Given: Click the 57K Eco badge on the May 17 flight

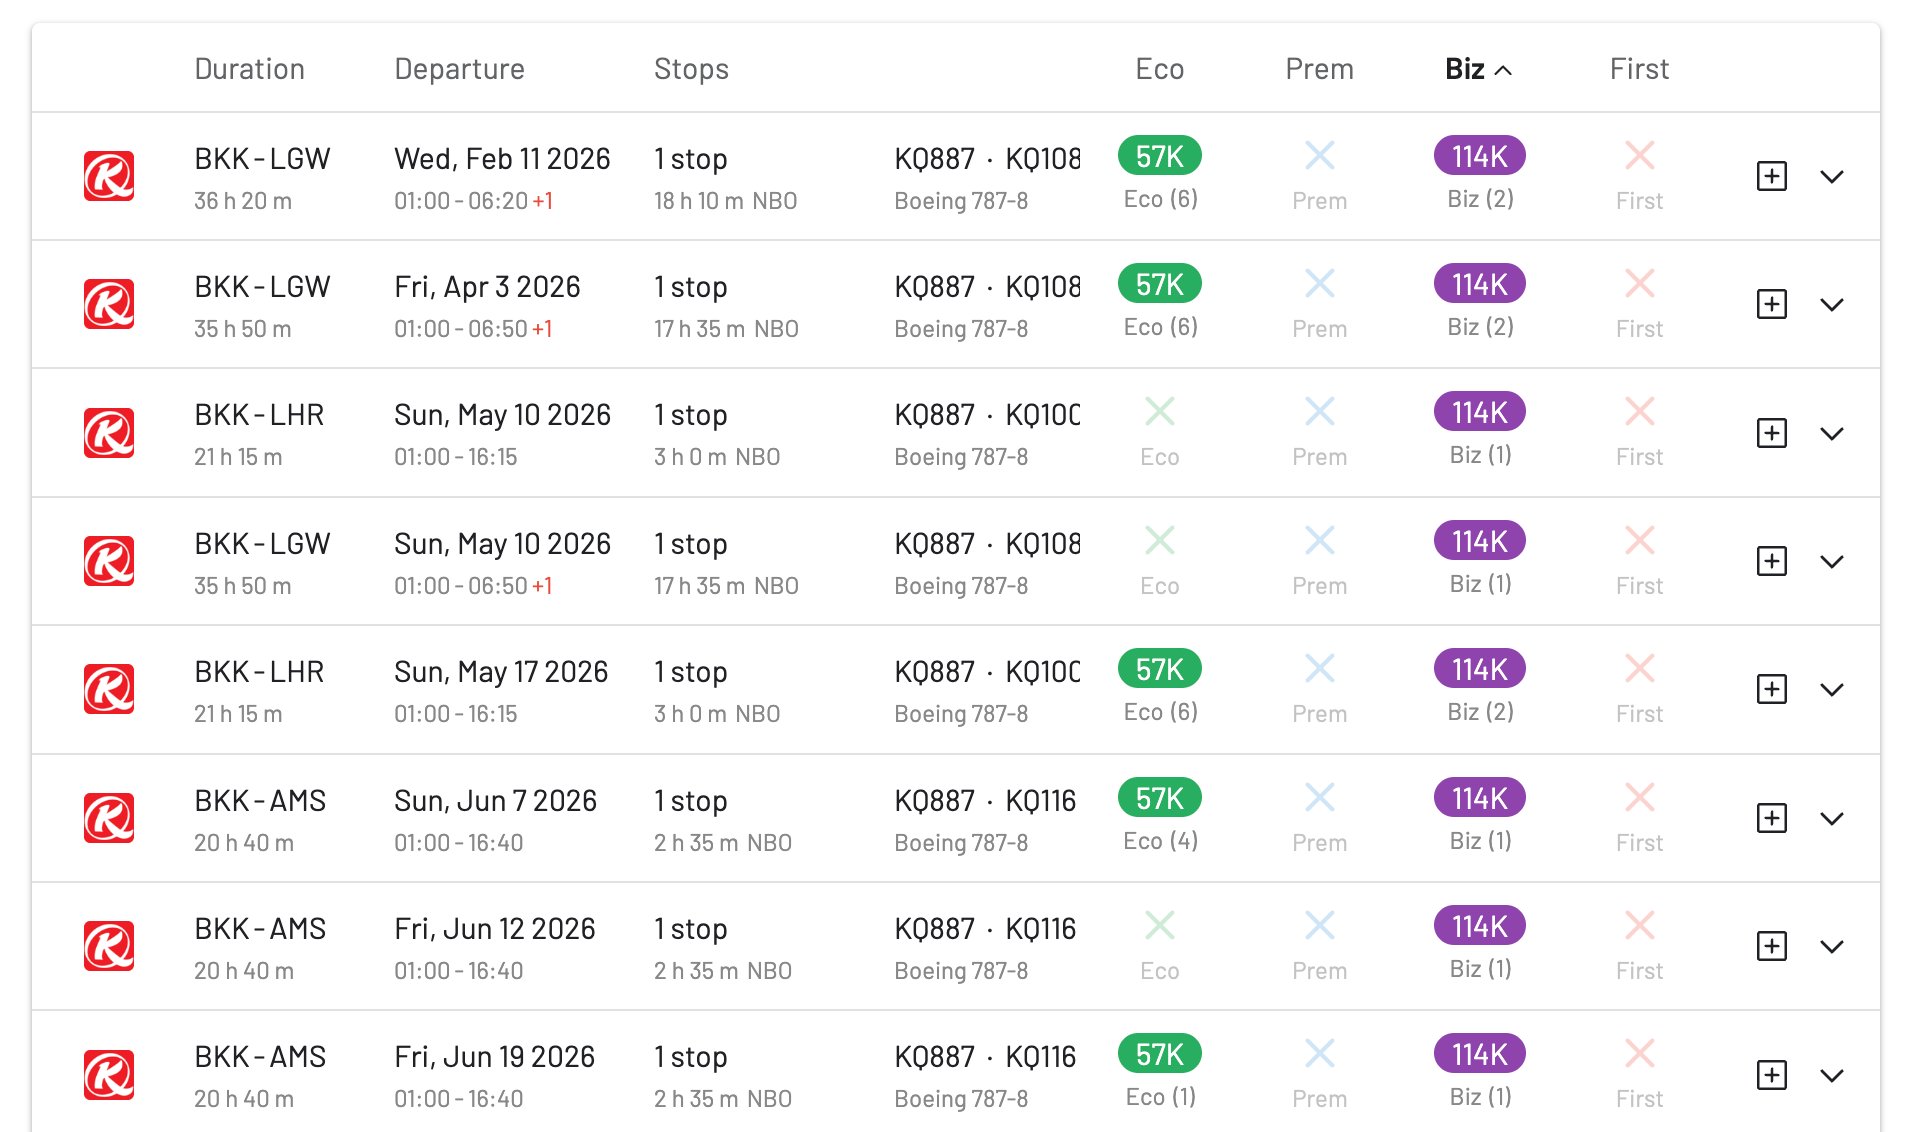Looking at the screenshot, I should click(1158, 668).
